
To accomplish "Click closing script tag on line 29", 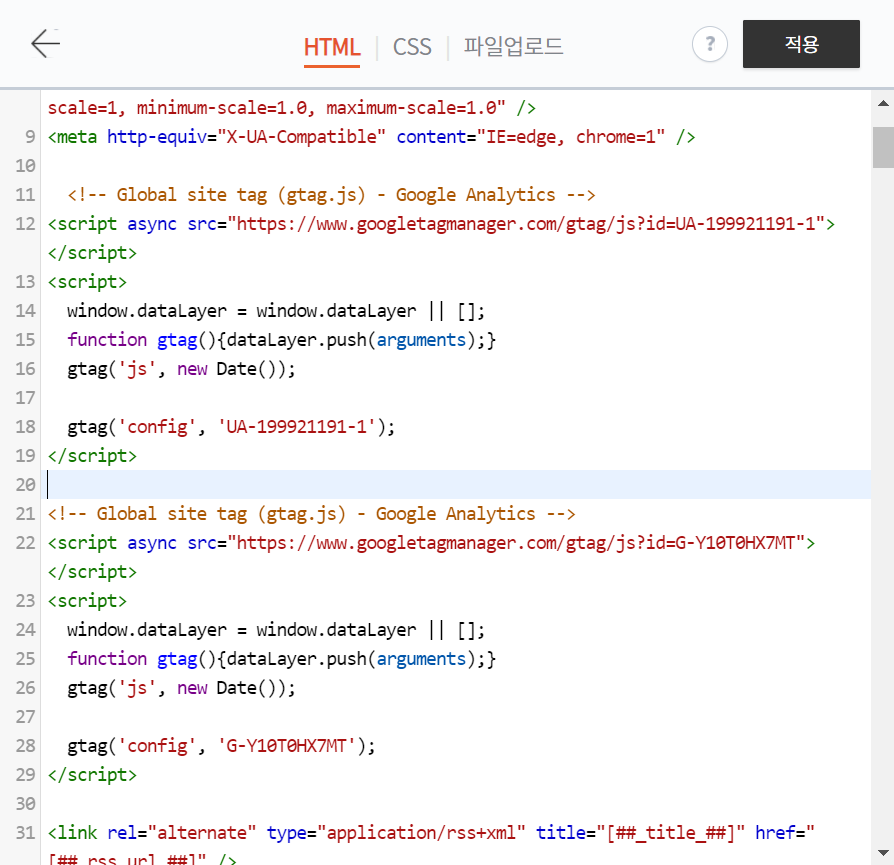I will (x=92, y=775).
